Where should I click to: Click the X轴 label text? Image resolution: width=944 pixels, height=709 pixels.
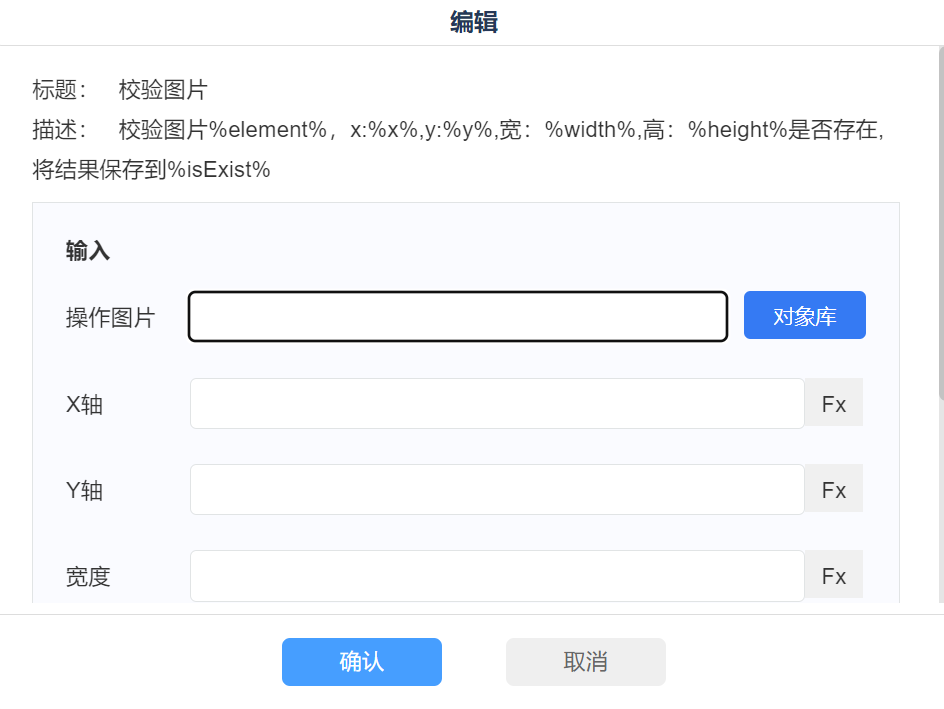click(x=84, y=405)
